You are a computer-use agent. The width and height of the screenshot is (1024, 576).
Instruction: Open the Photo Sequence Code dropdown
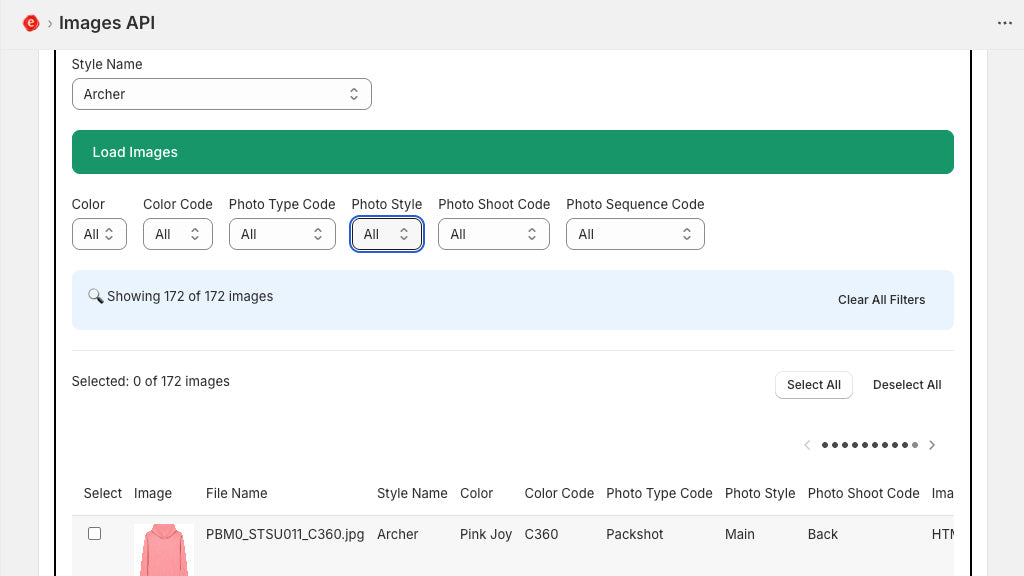pos(635,234)
